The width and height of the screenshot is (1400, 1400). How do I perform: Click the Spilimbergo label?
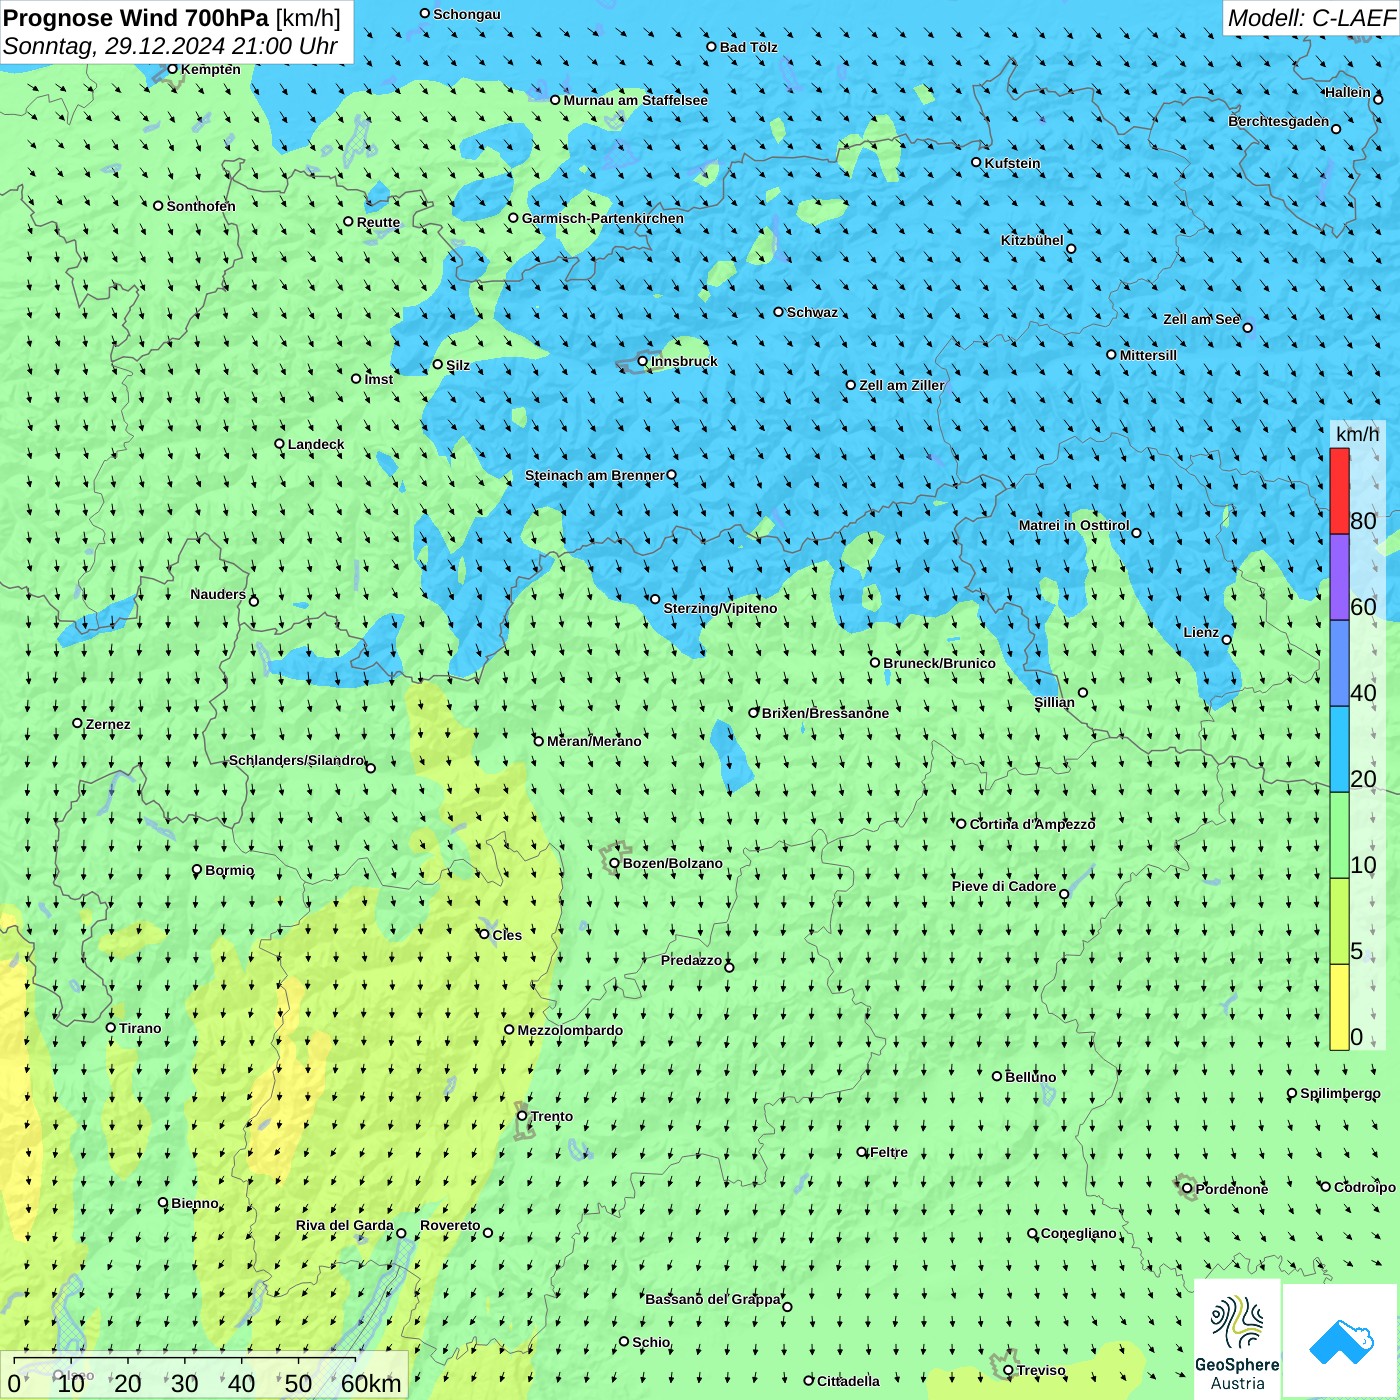click(x=1340, y=1093)
